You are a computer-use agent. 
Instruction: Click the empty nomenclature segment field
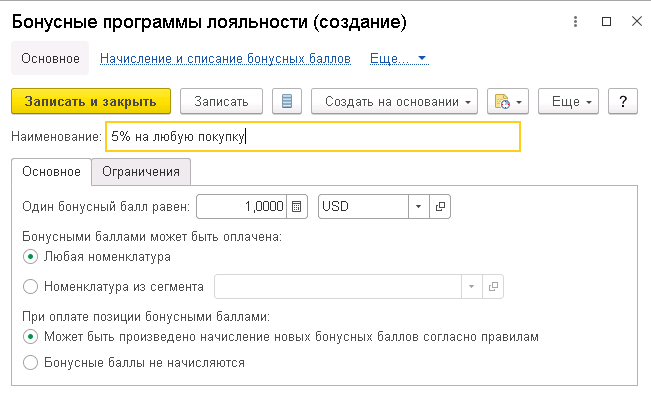click(x=338, y=286)
